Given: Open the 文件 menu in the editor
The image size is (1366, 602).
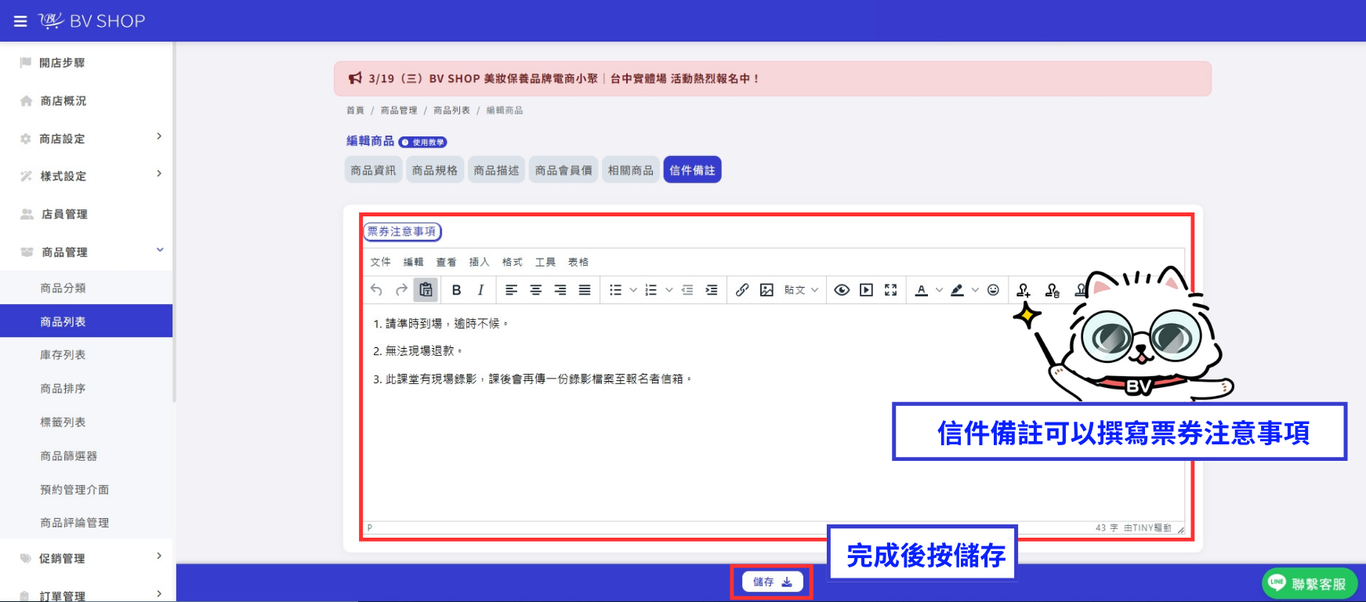Looking at the screenshot, I should click(381, 262).
